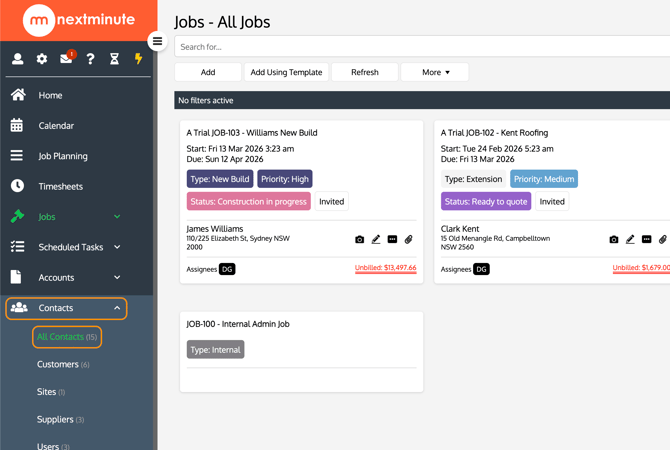Image resolution: width=670 pixels, height=450 pixels.
Task: Toggle the sidebar with hamburger button
Action: 157,41
